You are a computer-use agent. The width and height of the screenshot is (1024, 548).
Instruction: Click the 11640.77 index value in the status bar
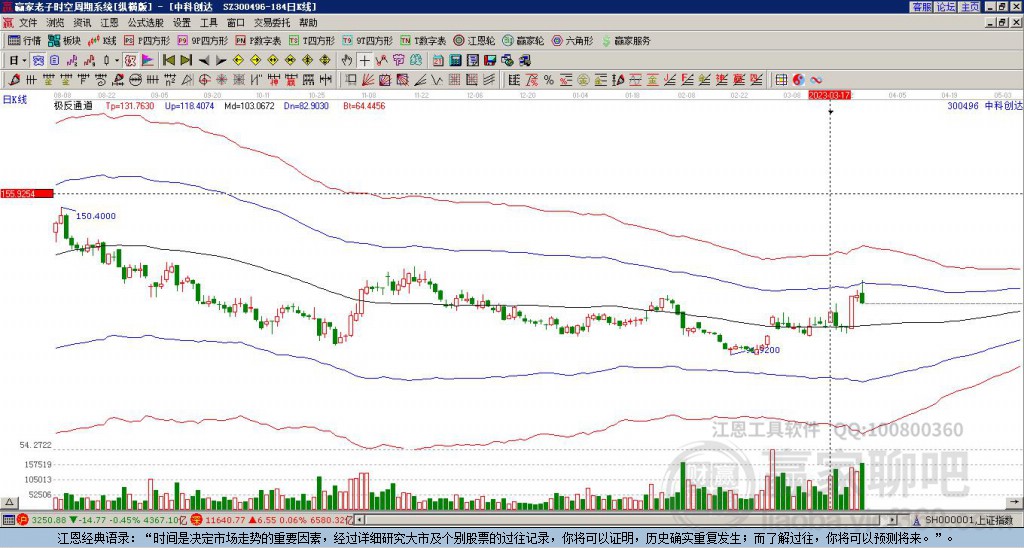point(225,520)
